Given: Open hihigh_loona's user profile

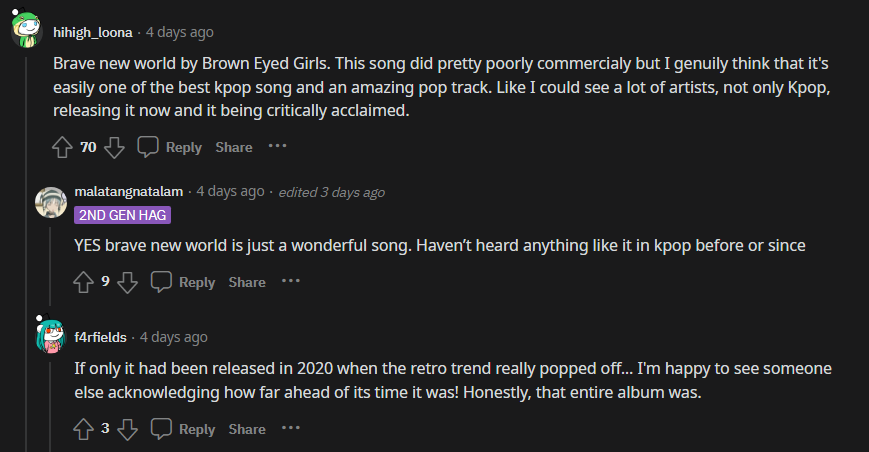Looking at the screenshot, I should [92, 32].
